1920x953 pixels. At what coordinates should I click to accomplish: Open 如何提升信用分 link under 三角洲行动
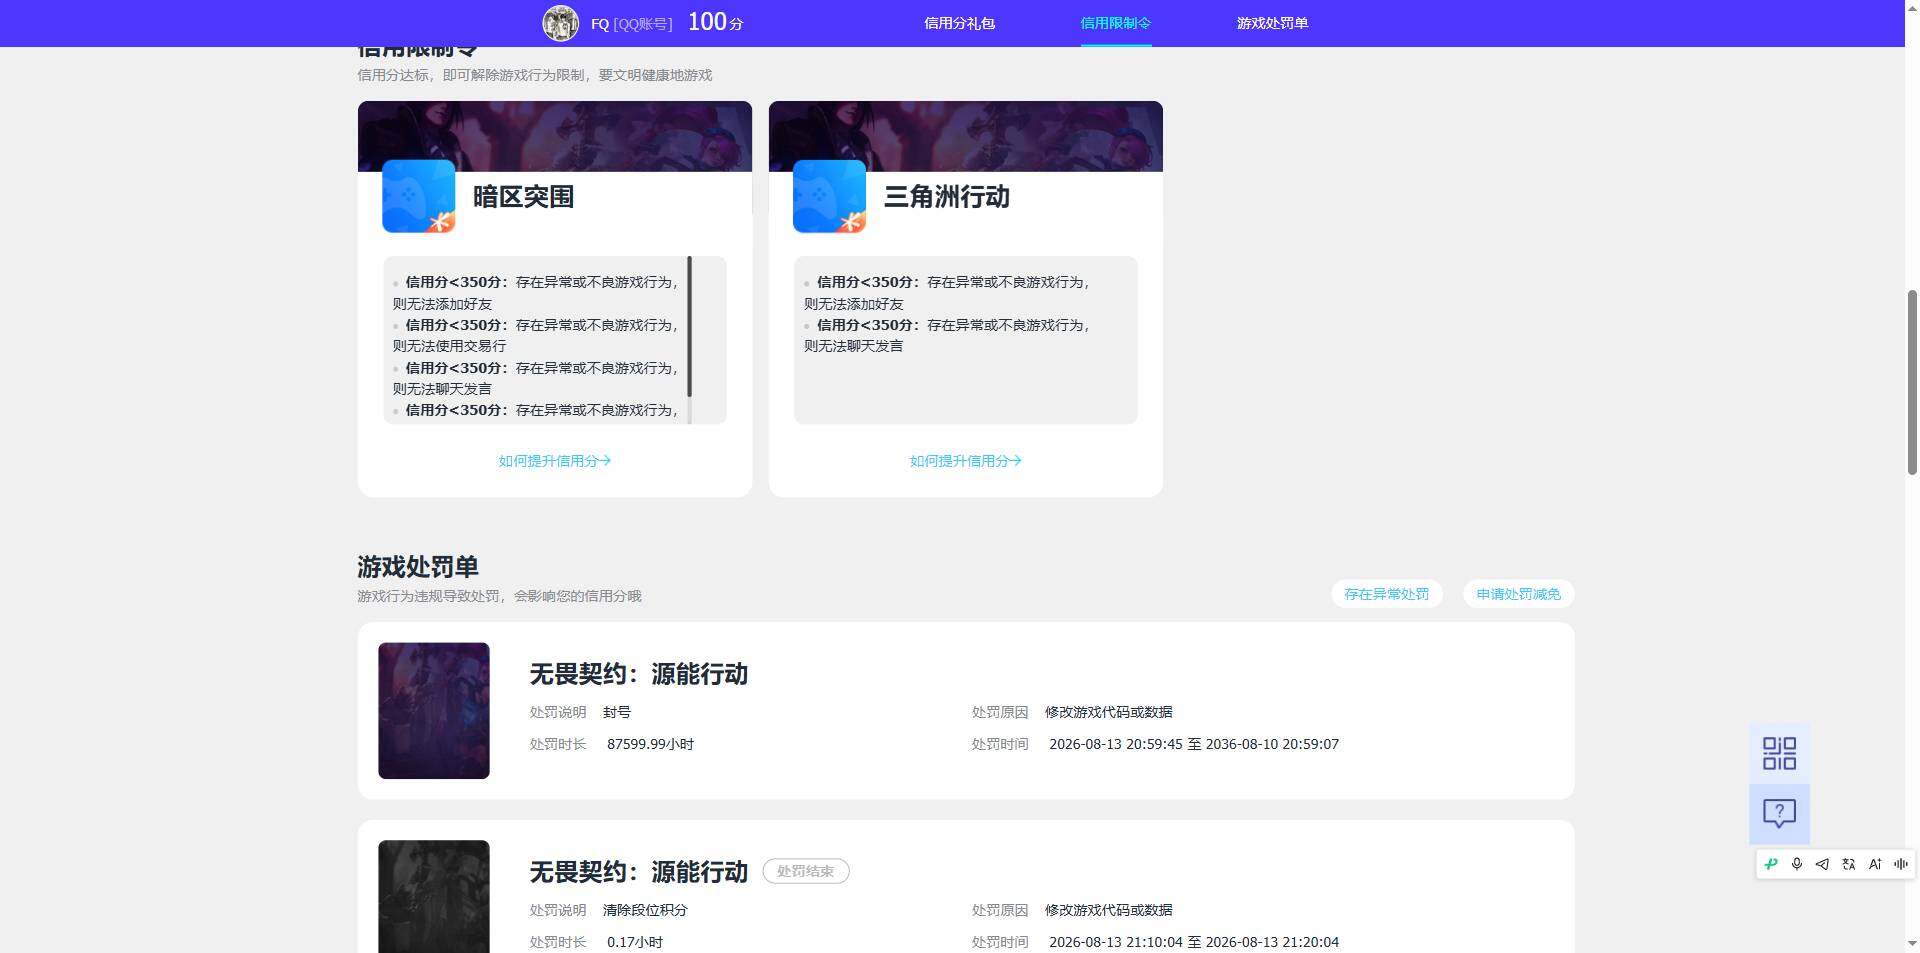pos(966,461)
